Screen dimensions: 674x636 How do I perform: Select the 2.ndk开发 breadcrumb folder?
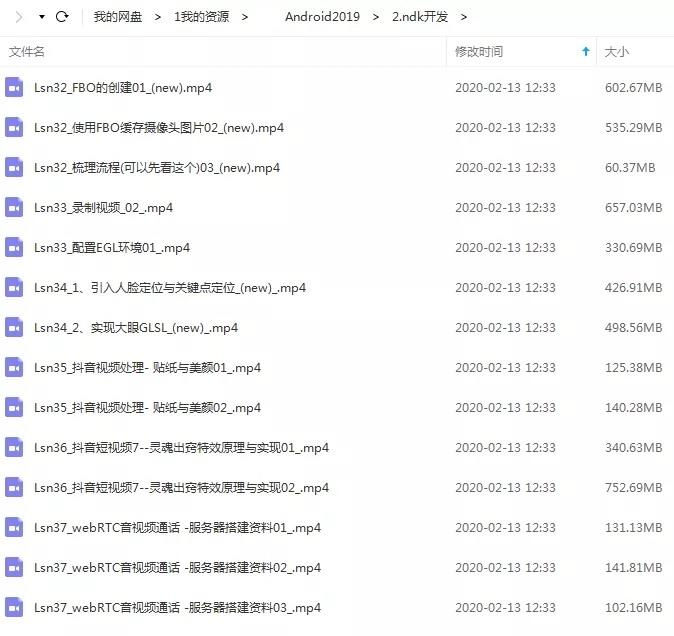point(420,17)
